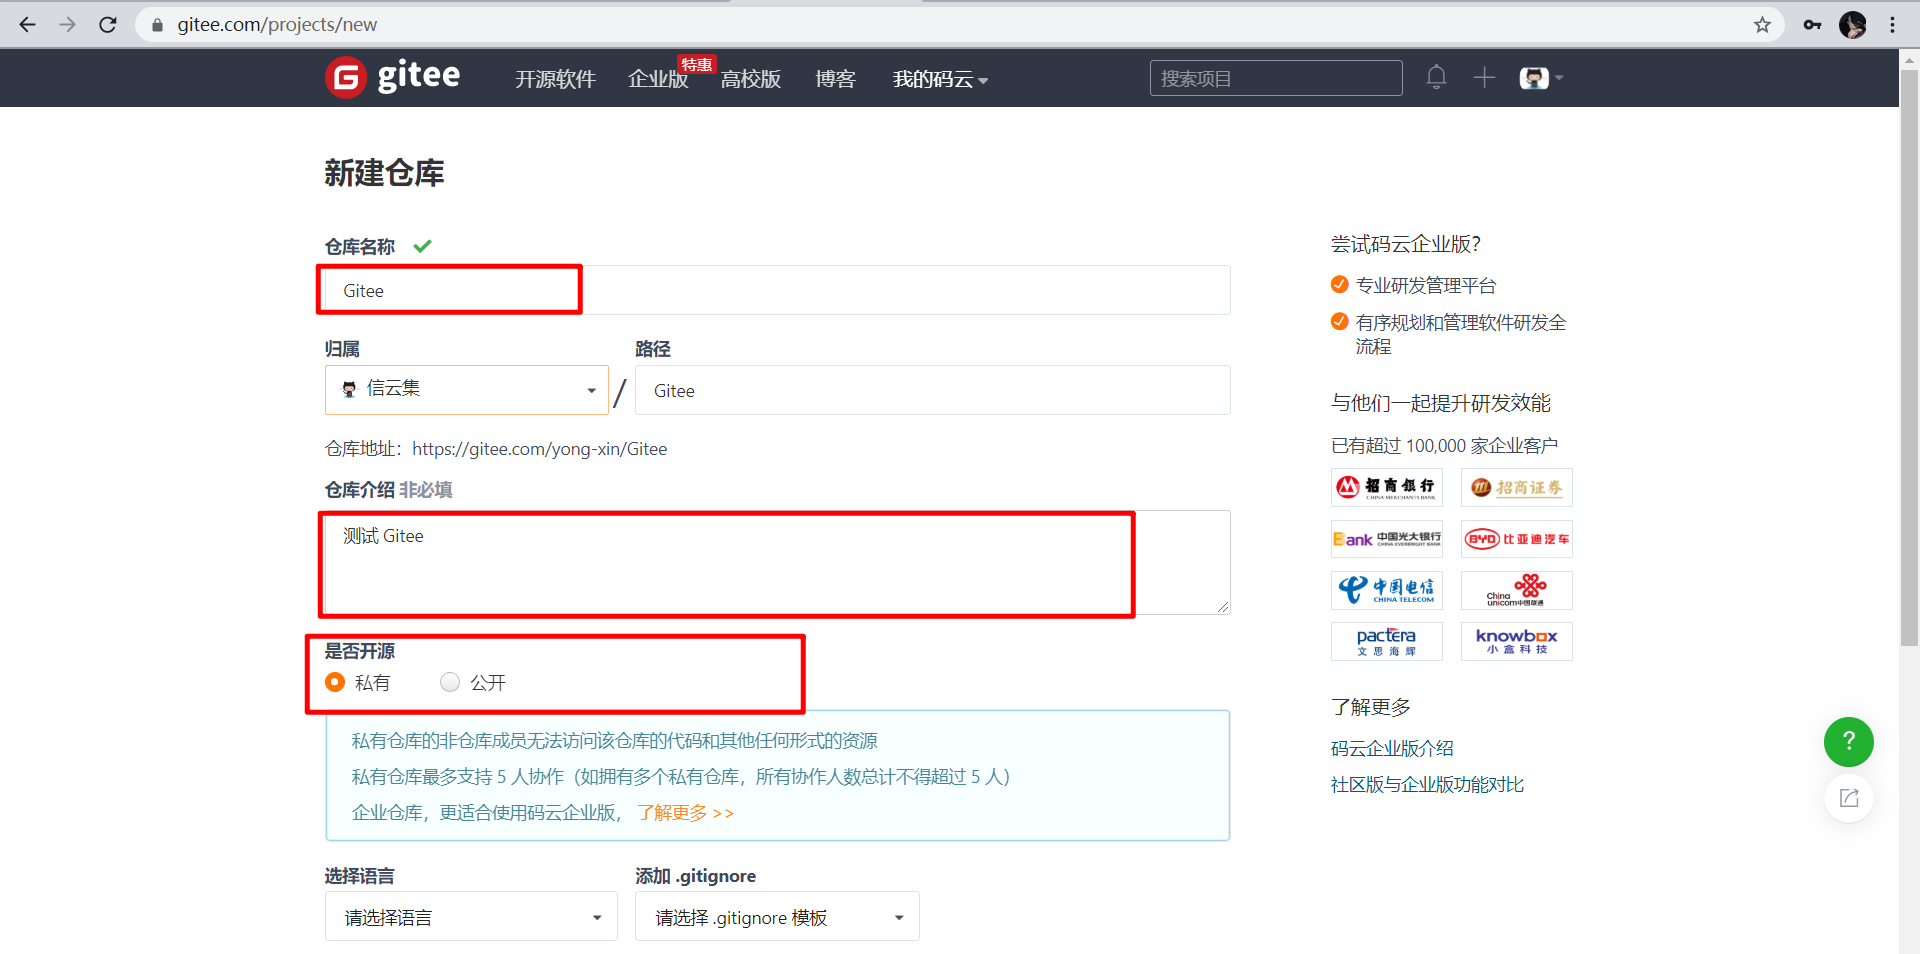Select the 公开 (public) radio option
This screenshot has height=954, width=1920.
click(x=450, y=682)
